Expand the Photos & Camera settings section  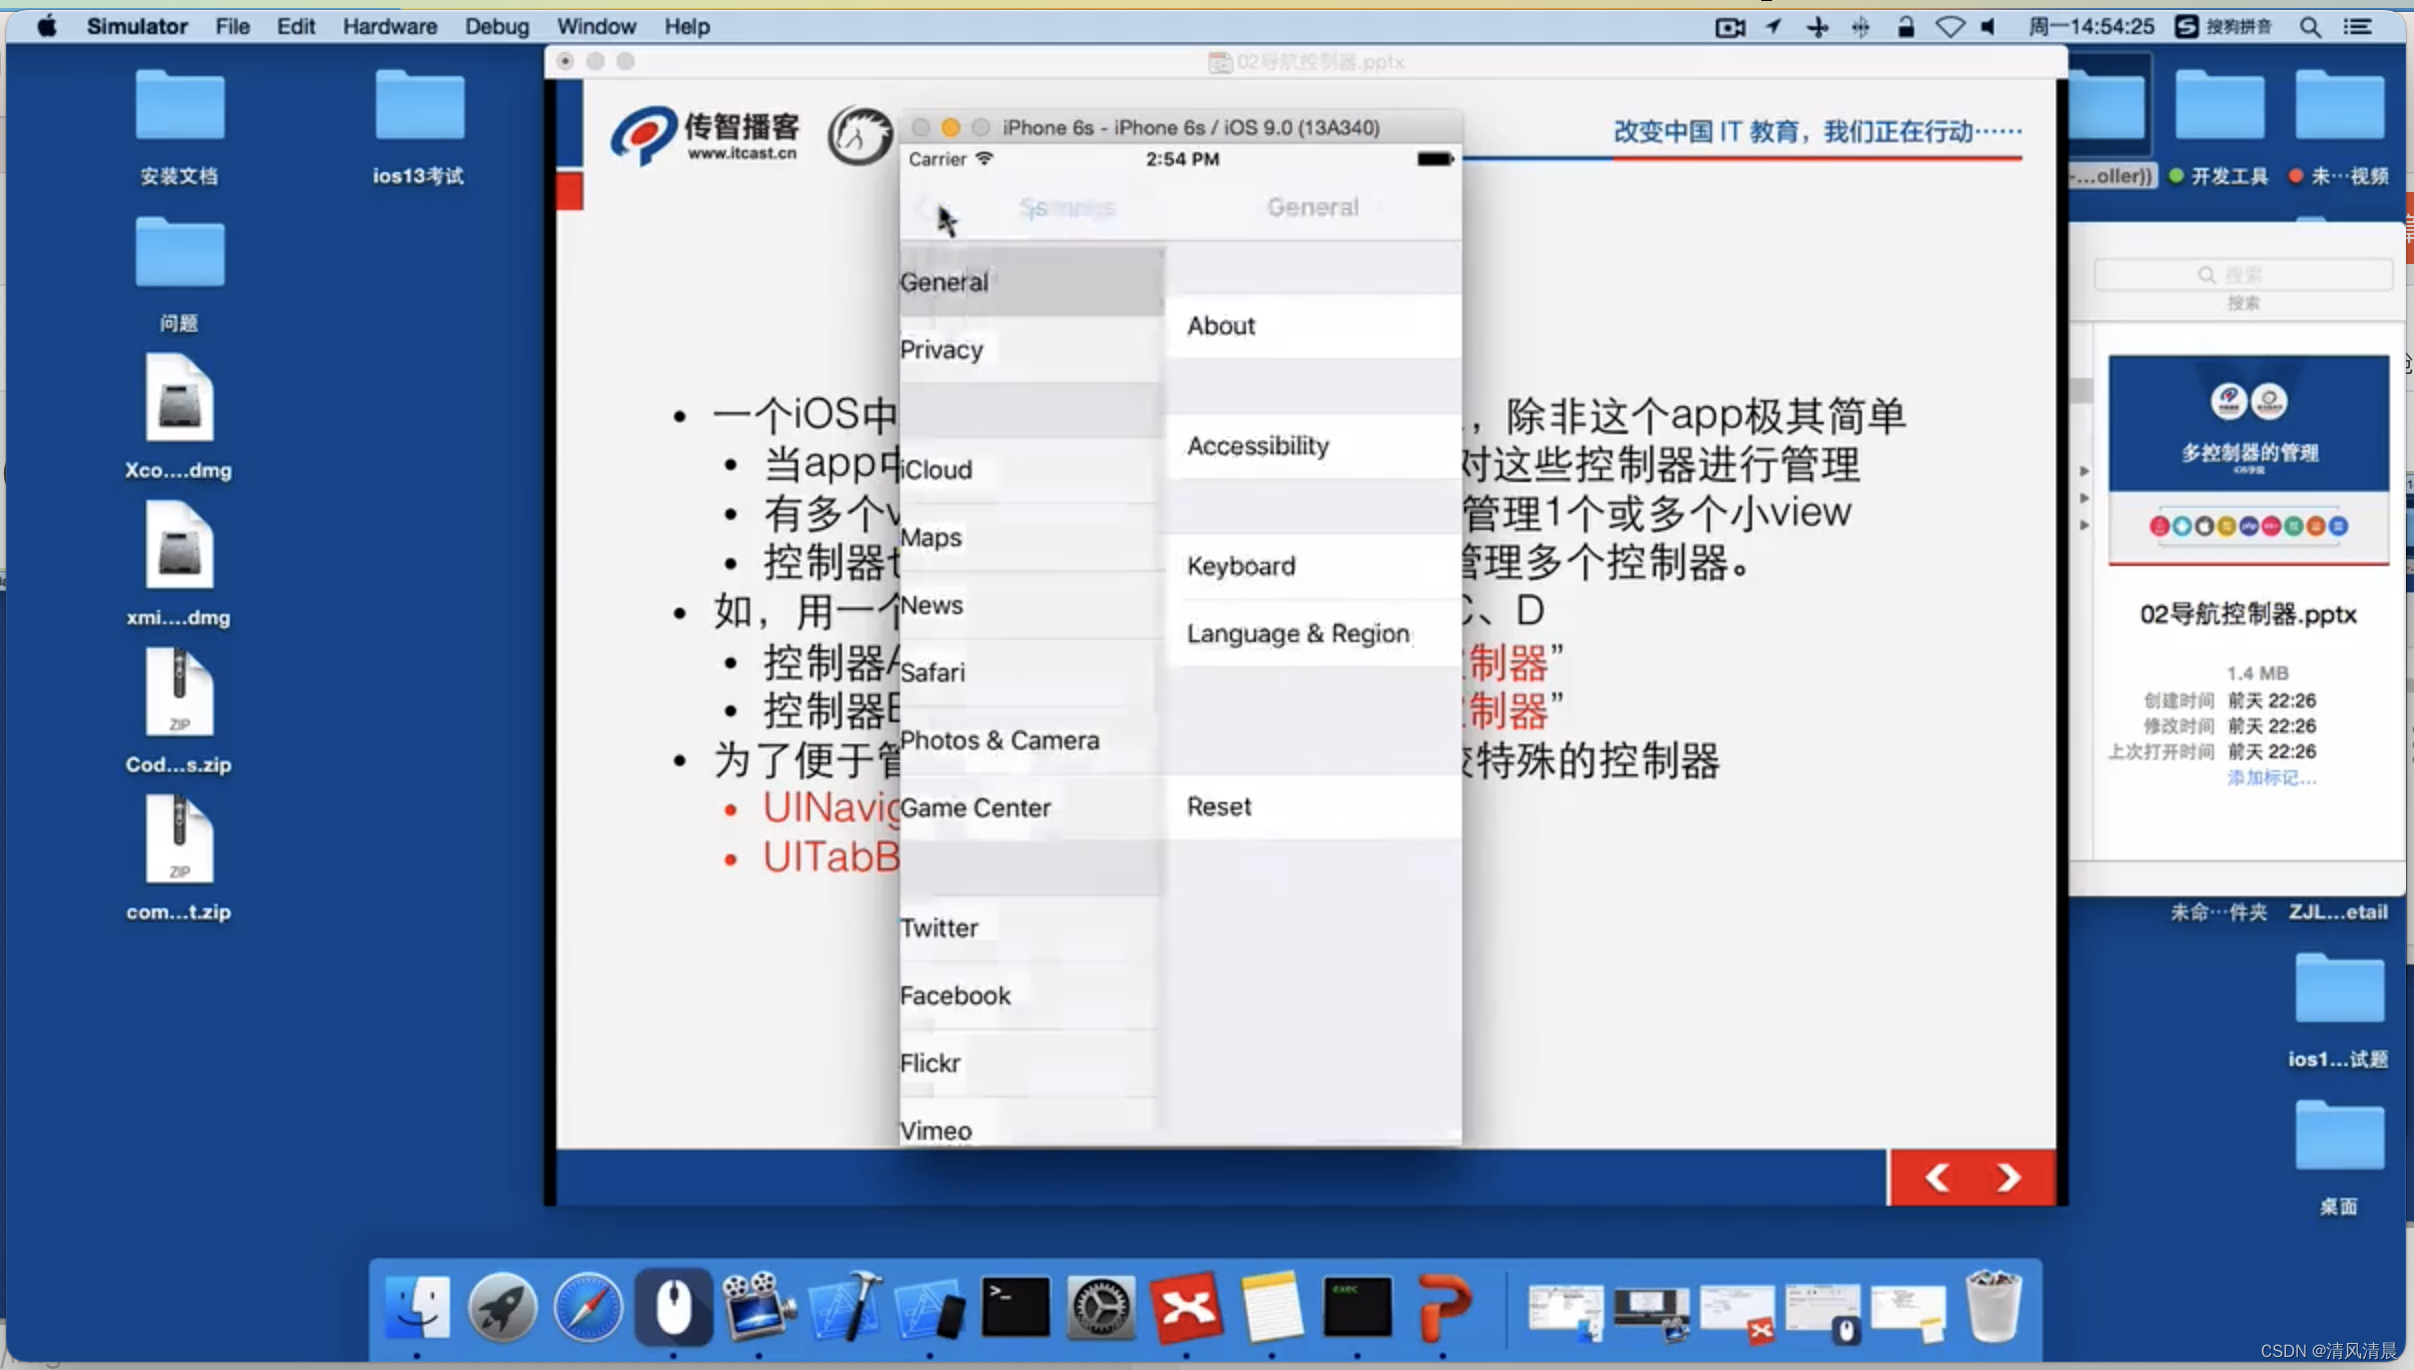1001,740
